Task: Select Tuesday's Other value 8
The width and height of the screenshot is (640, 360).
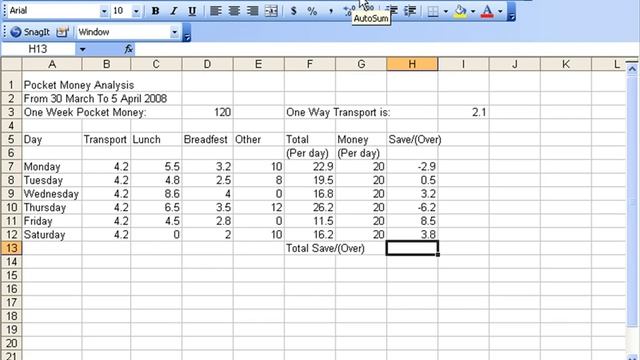Action: (x=258, y=180)
